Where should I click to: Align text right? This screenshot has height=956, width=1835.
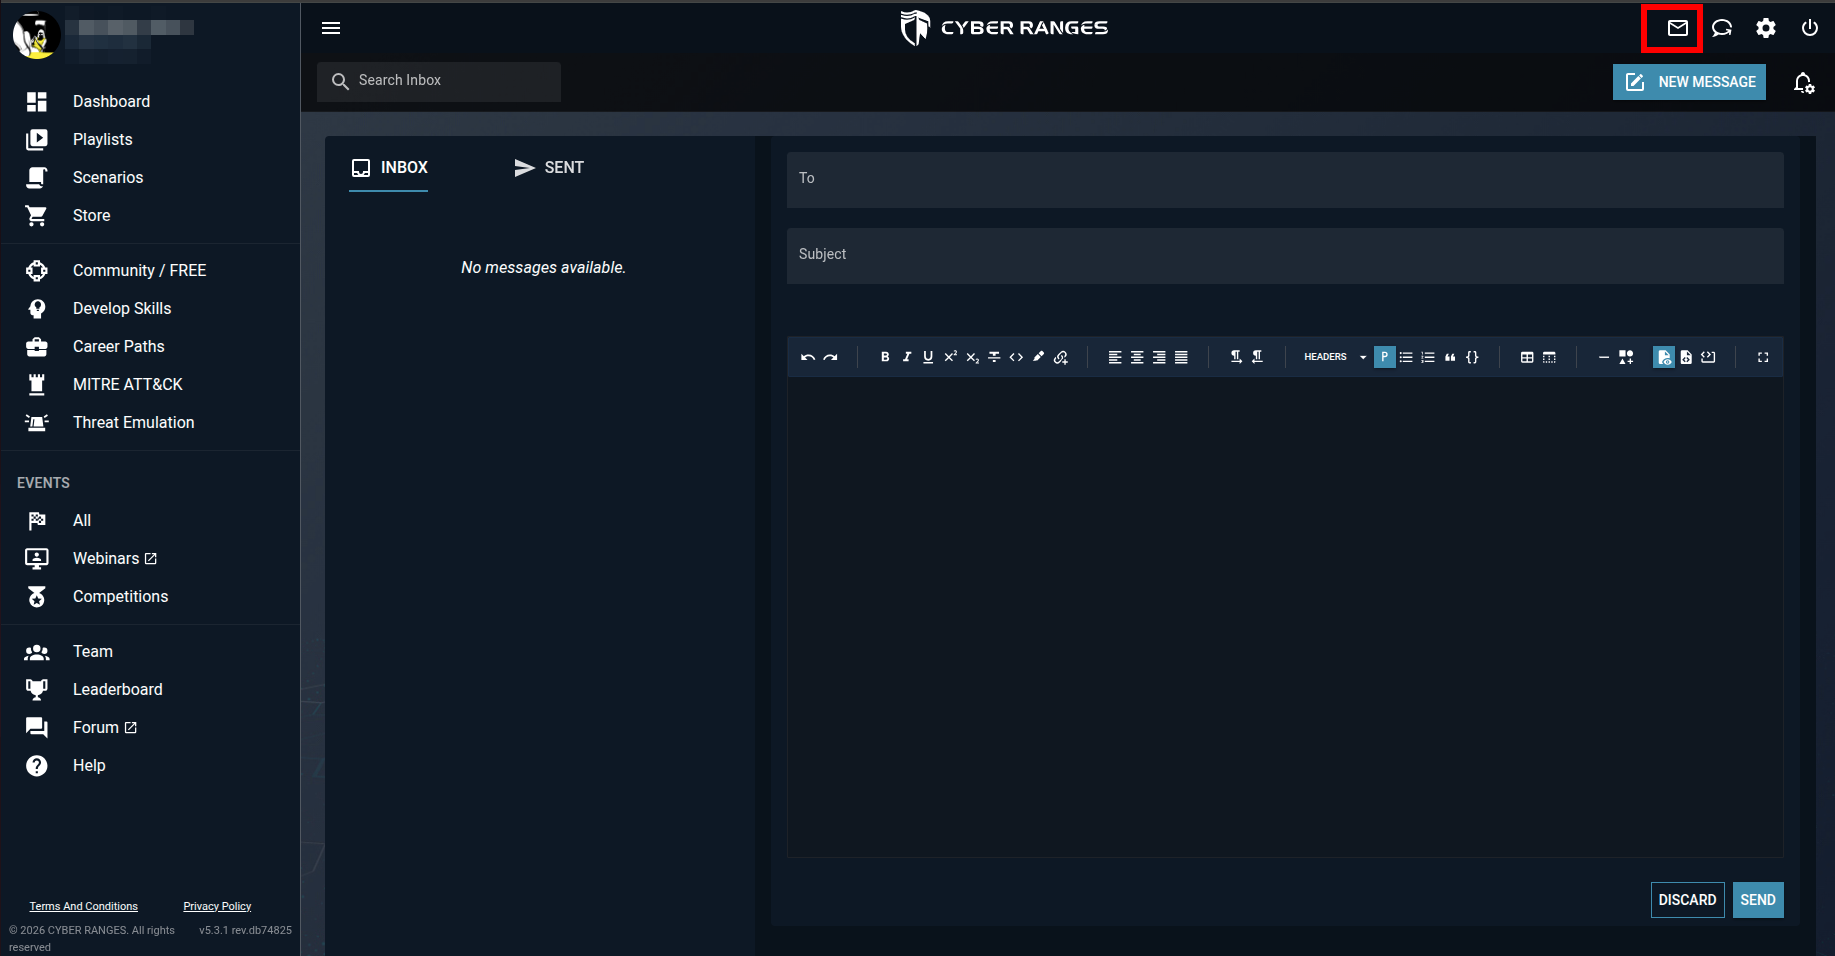click(1159, 357)
